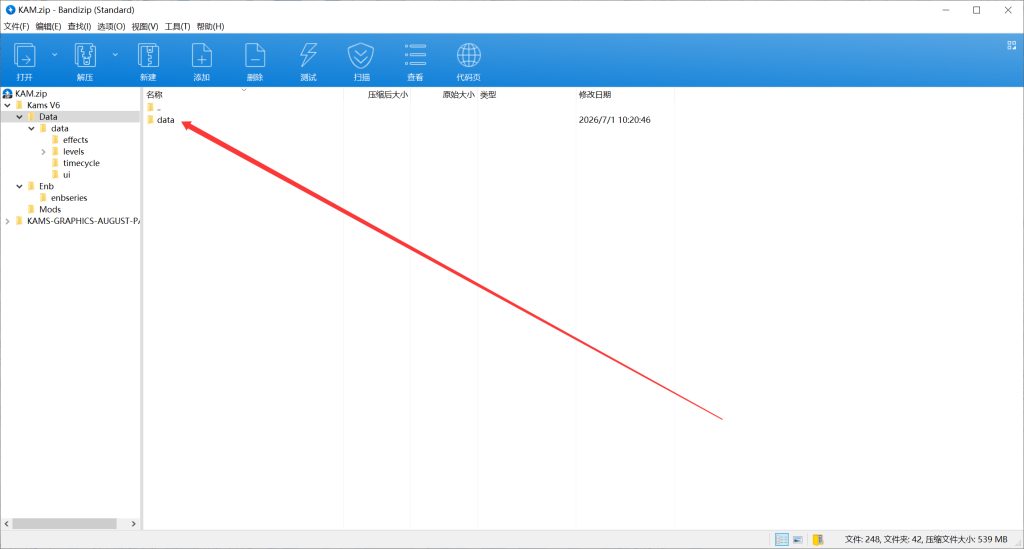
Task: Click the yellow folder-tree icon in status bar
Action: click(x=818, y=539)
